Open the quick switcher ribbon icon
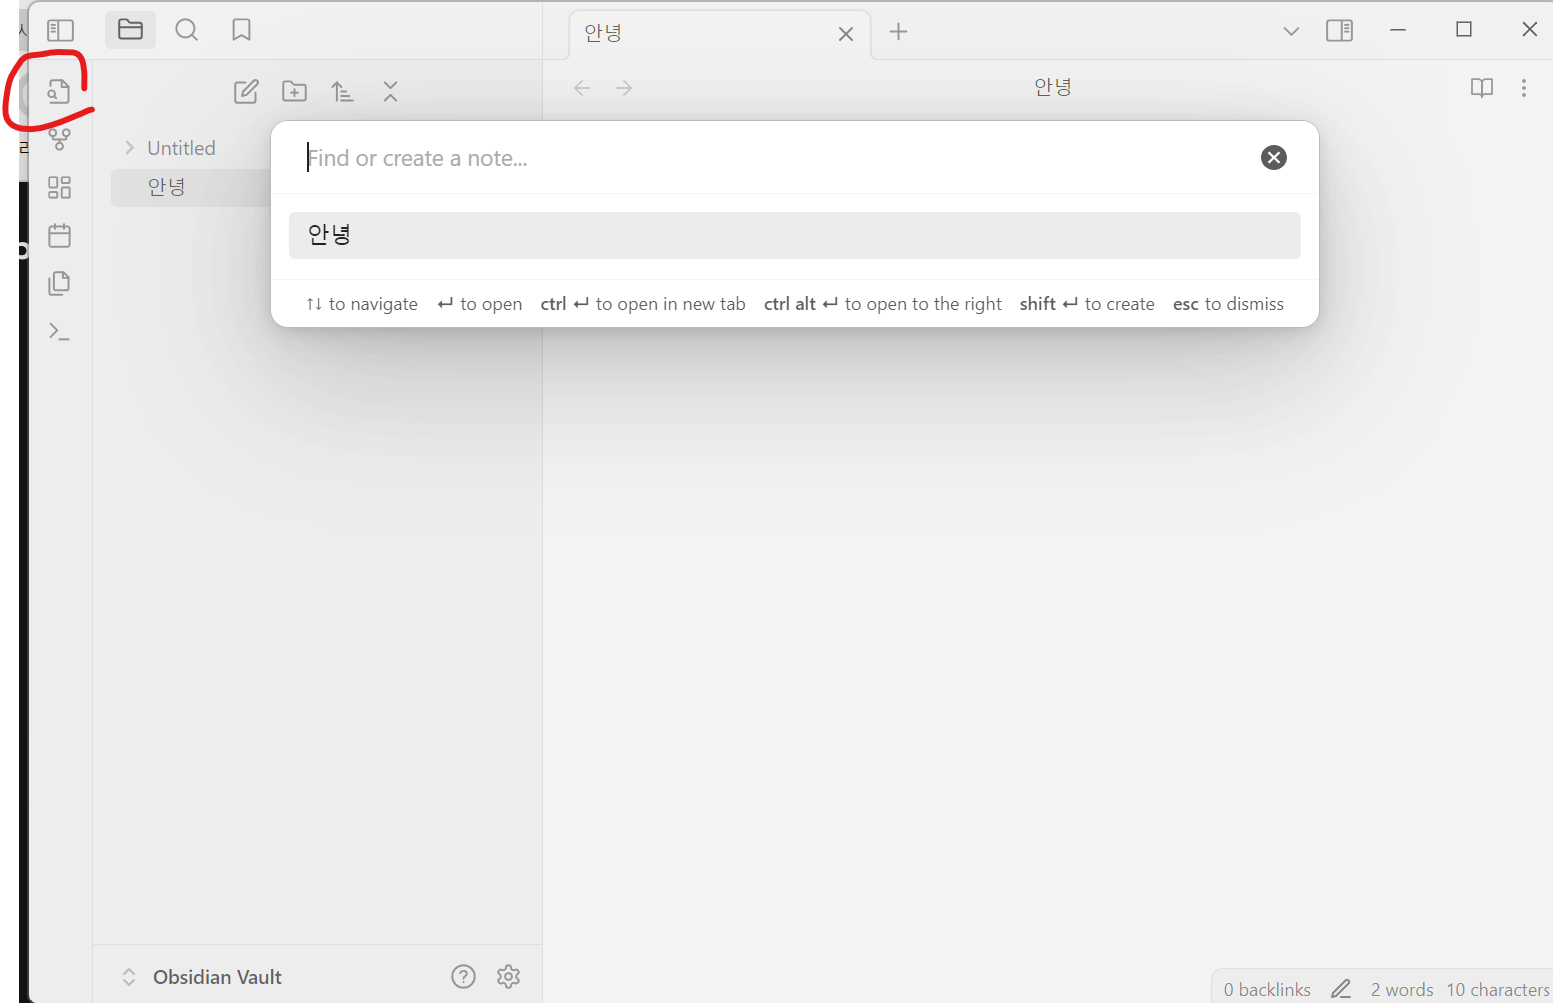Image resolution: width=1553 pixels, height=1003 pixels. (x=59, y=91)
